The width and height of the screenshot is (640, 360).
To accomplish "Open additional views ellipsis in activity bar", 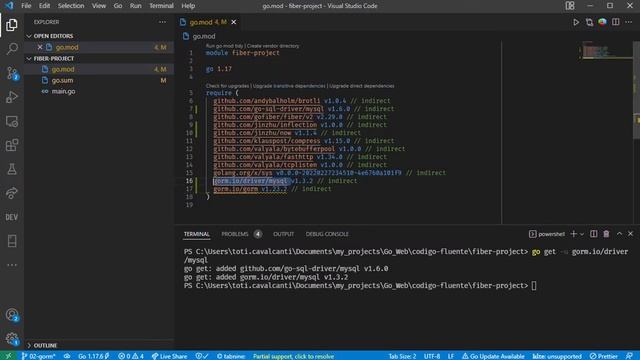I will tap(12, 265).
